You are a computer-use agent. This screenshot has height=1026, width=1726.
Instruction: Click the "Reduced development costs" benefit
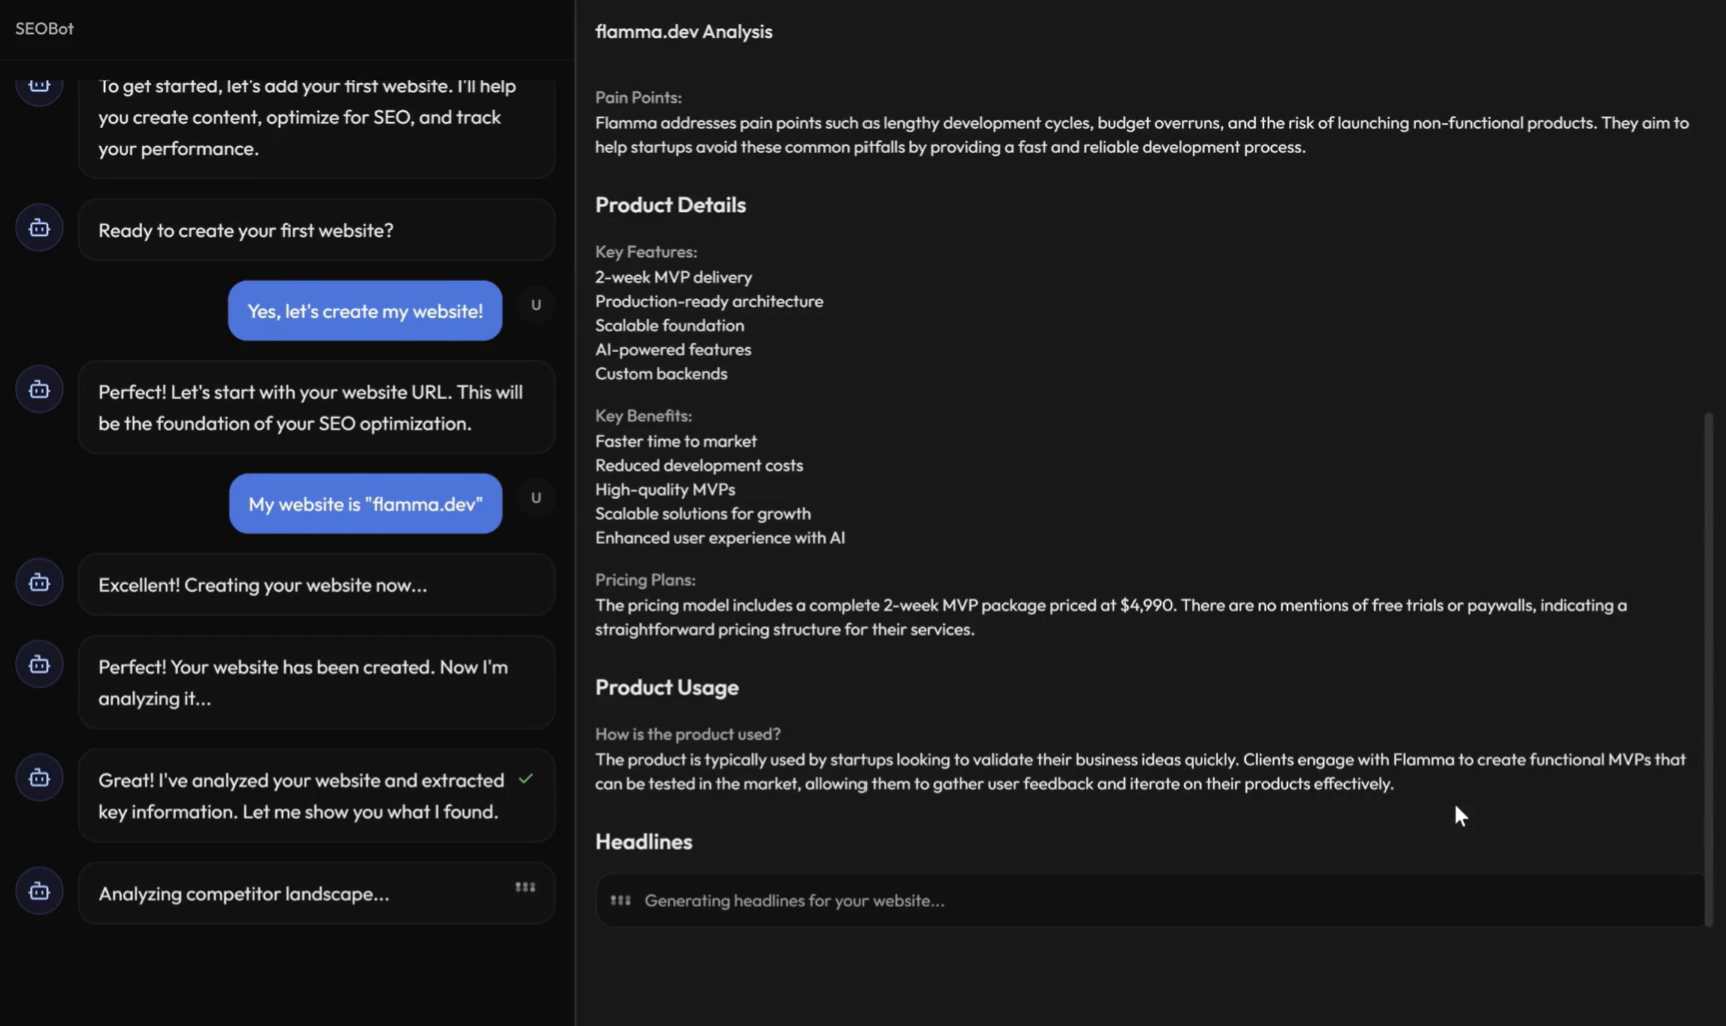coord(699,465)
